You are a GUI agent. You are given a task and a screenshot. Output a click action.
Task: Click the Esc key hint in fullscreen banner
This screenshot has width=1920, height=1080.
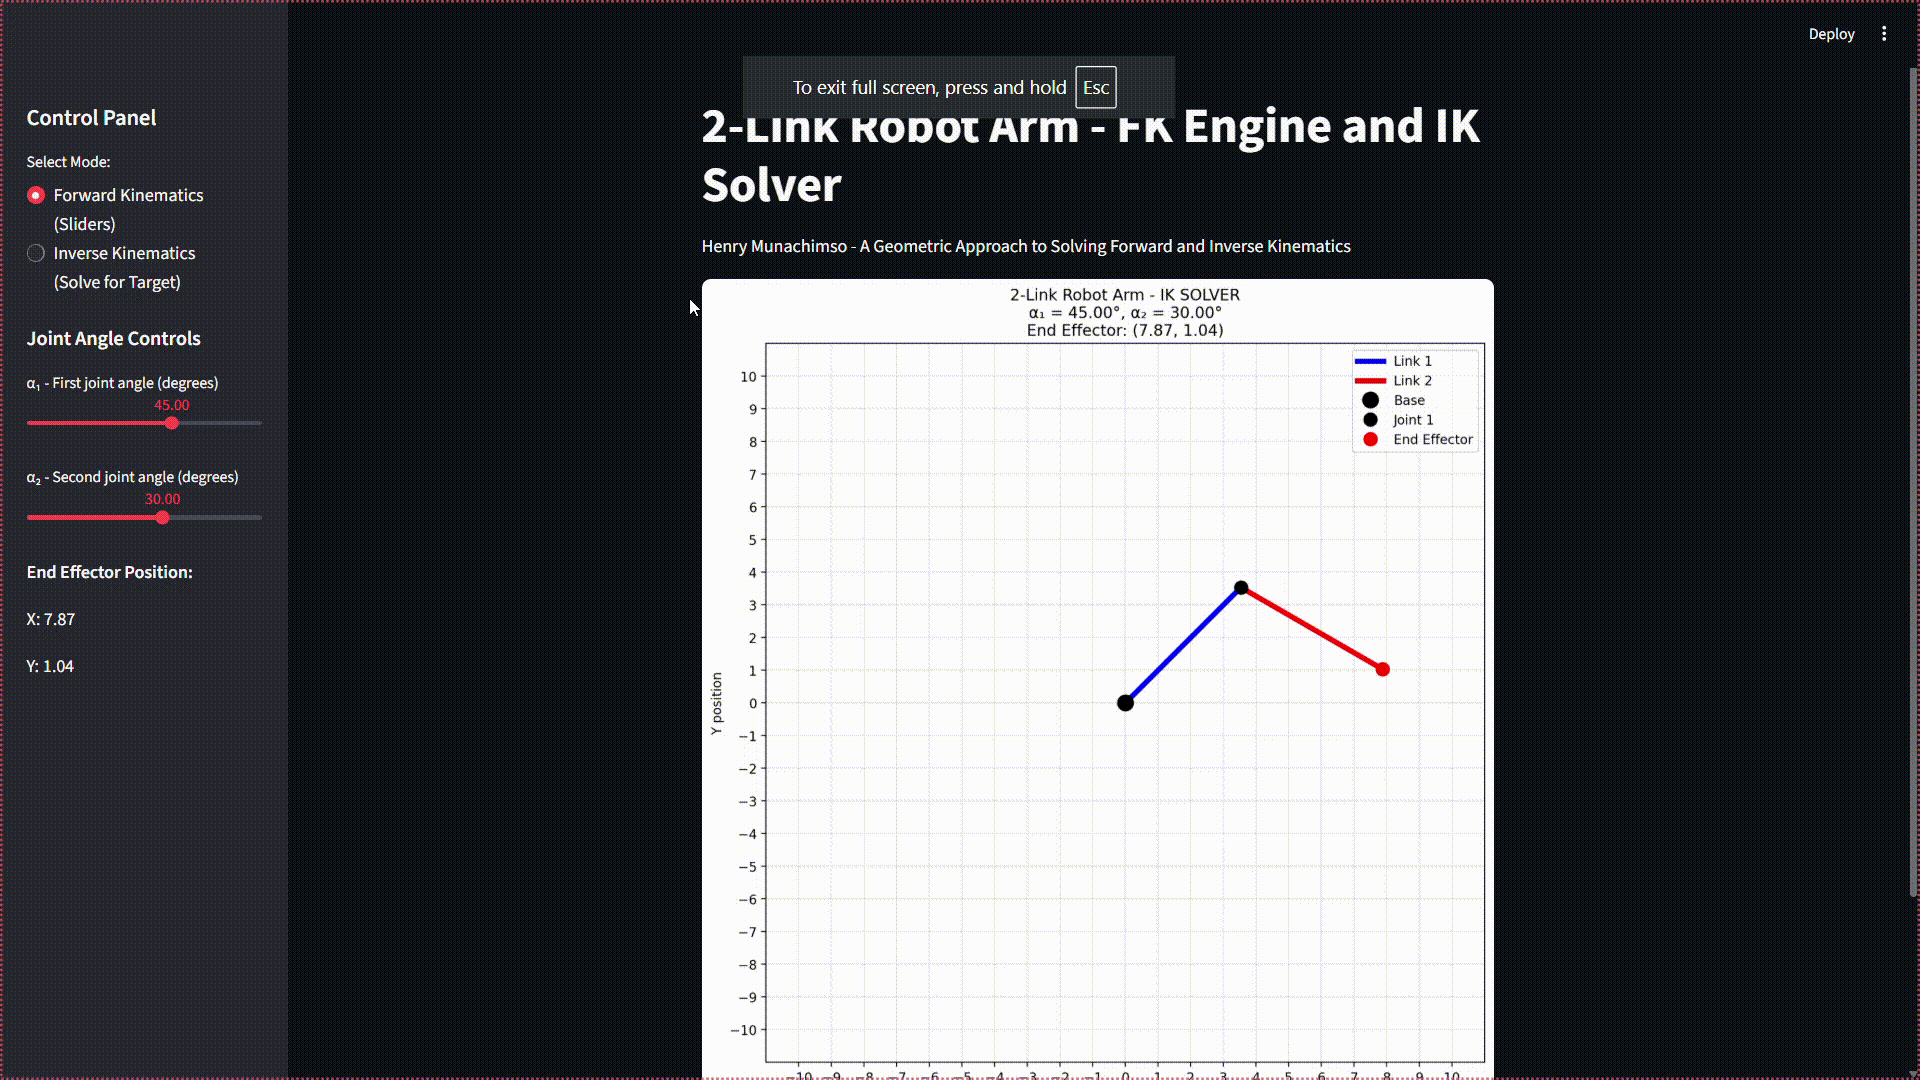[x=1095, y=88]
